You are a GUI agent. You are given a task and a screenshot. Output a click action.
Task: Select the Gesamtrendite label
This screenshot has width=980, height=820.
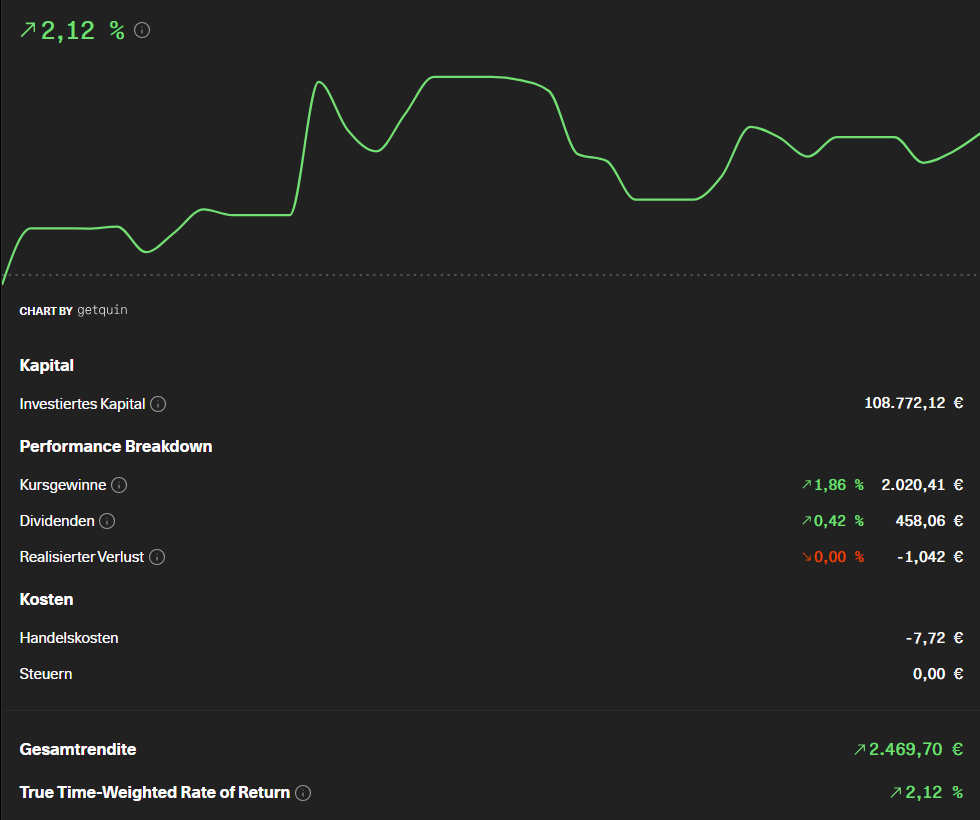point(78,749)
